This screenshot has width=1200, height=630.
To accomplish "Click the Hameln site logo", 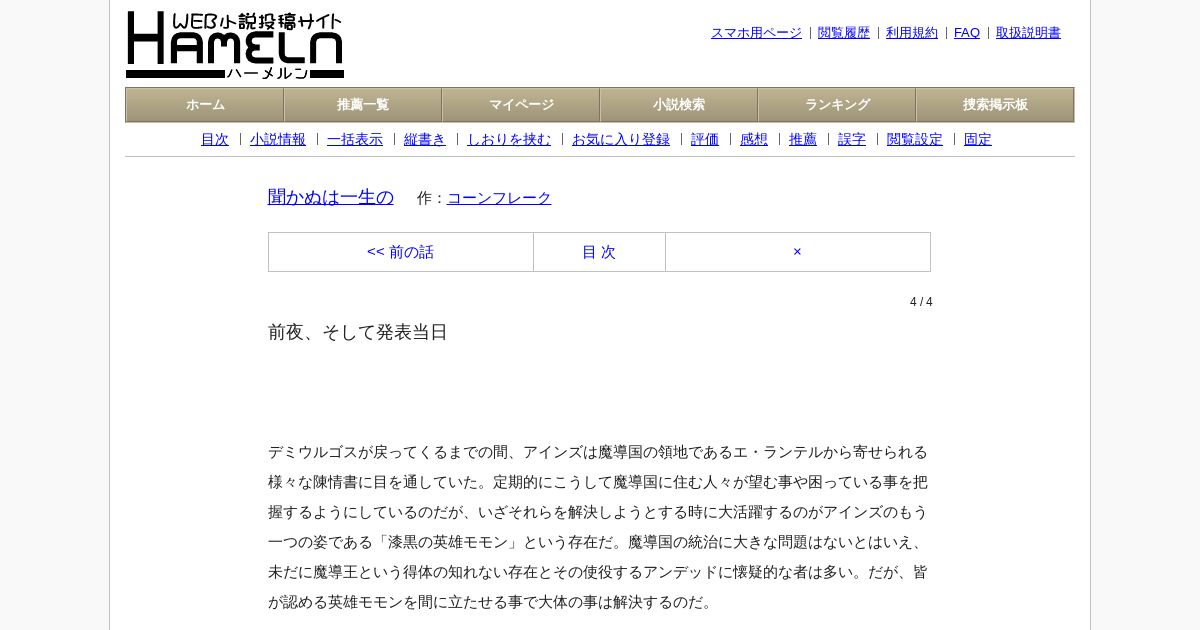I will pos(235,45).
